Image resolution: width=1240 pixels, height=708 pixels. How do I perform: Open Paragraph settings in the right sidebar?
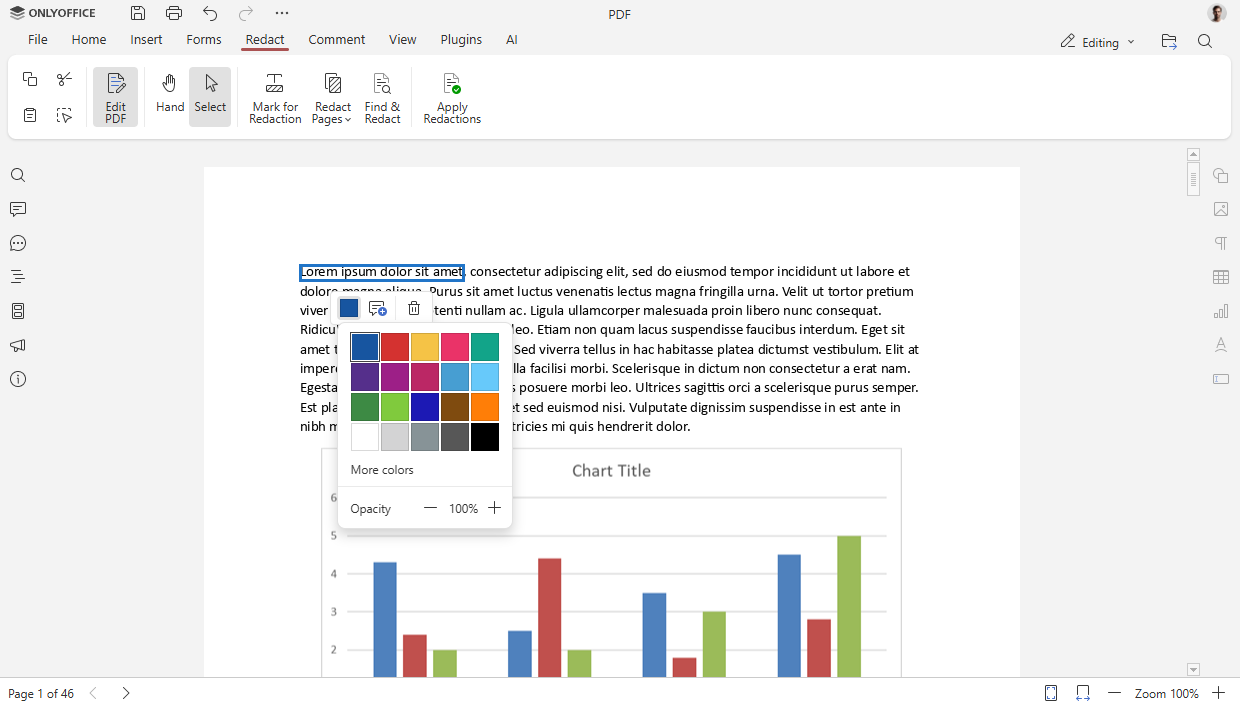(1221, 243)
